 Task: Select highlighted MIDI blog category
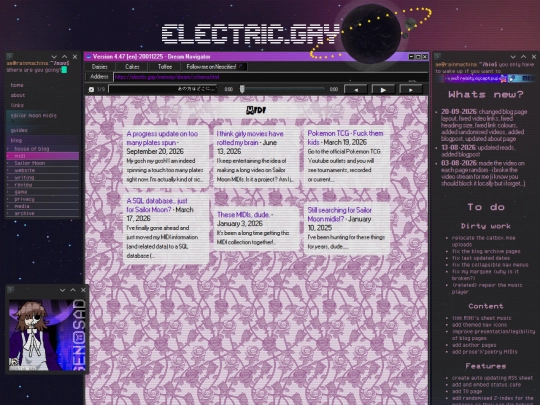(x=43, y=156)
